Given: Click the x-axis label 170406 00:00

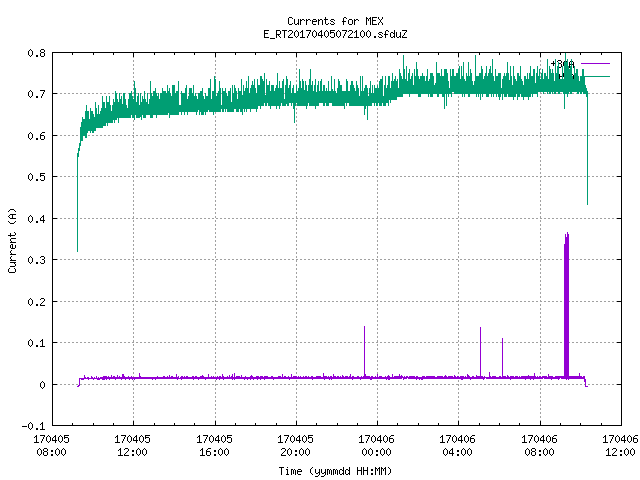Looking at the screenshot, I should (376, 446).
